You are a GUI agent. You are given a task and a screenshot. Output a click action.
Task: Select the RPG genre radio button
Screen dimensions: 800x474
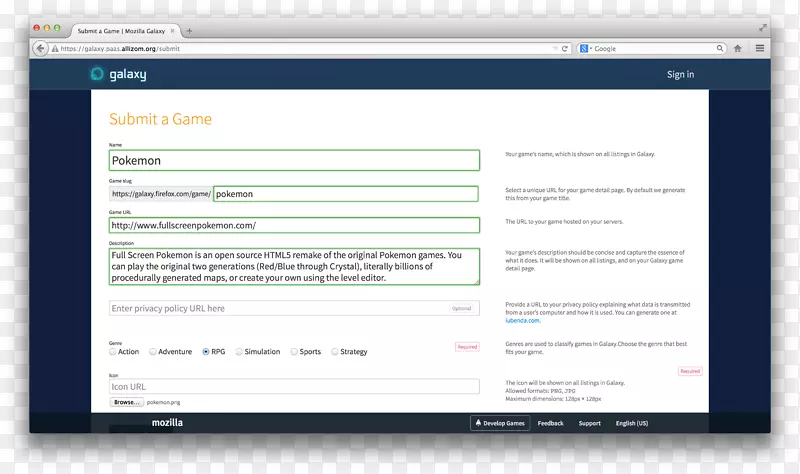(206, 352)
